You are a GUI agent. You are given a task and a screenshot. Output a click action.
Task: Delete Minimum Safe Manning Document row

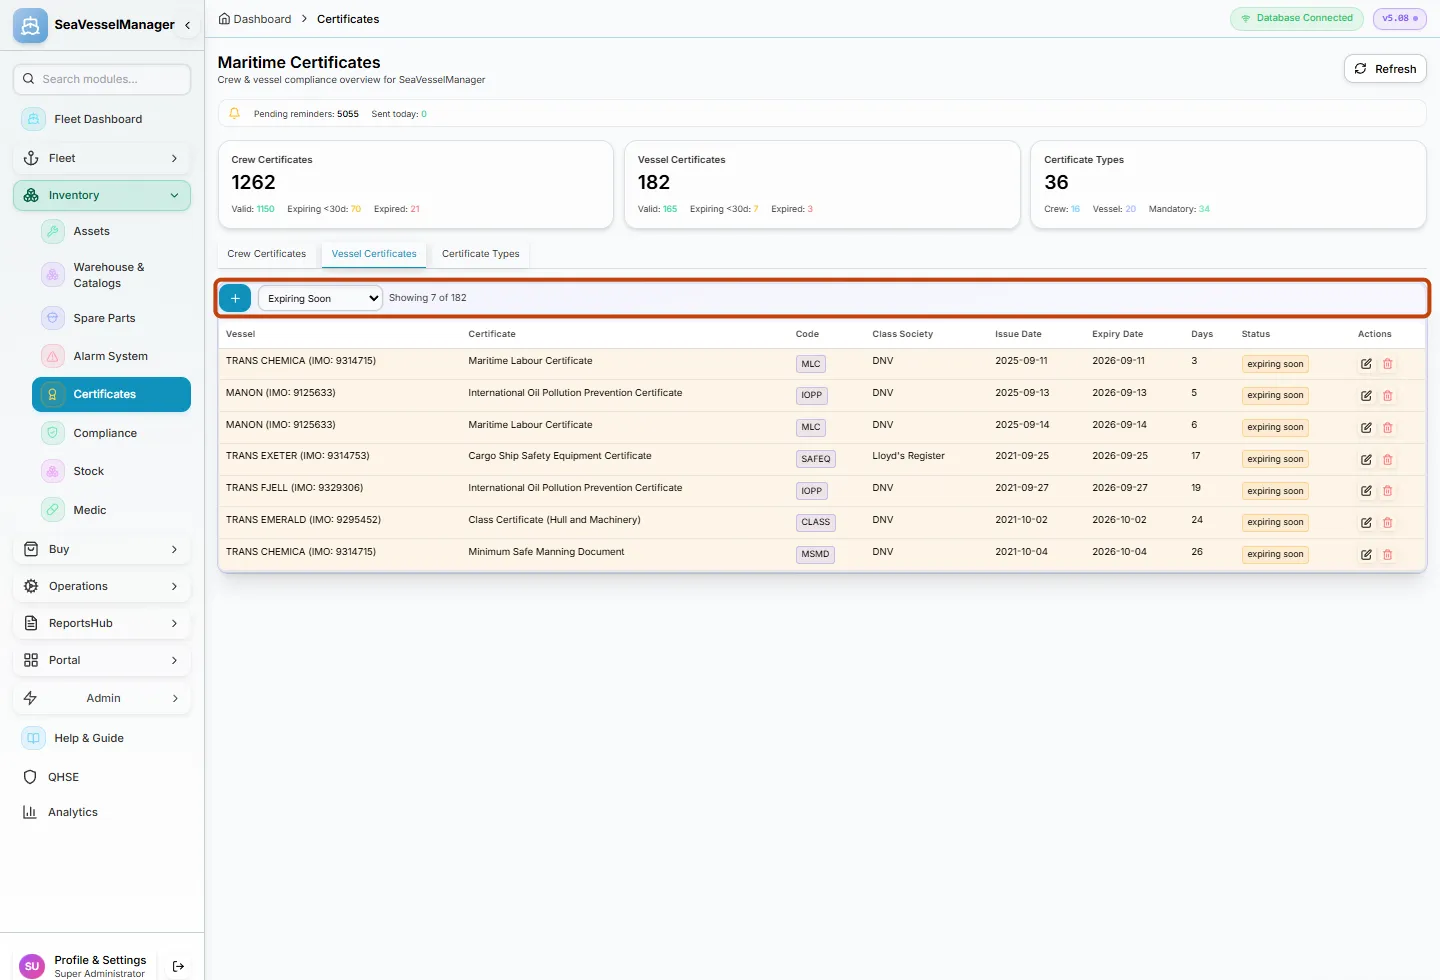click(1388, 555)
